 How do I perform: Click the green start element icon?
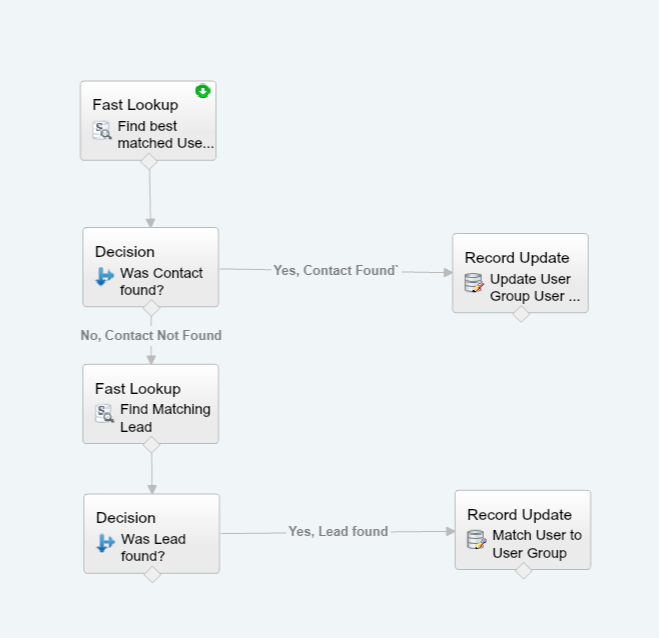tap(203, 91)
